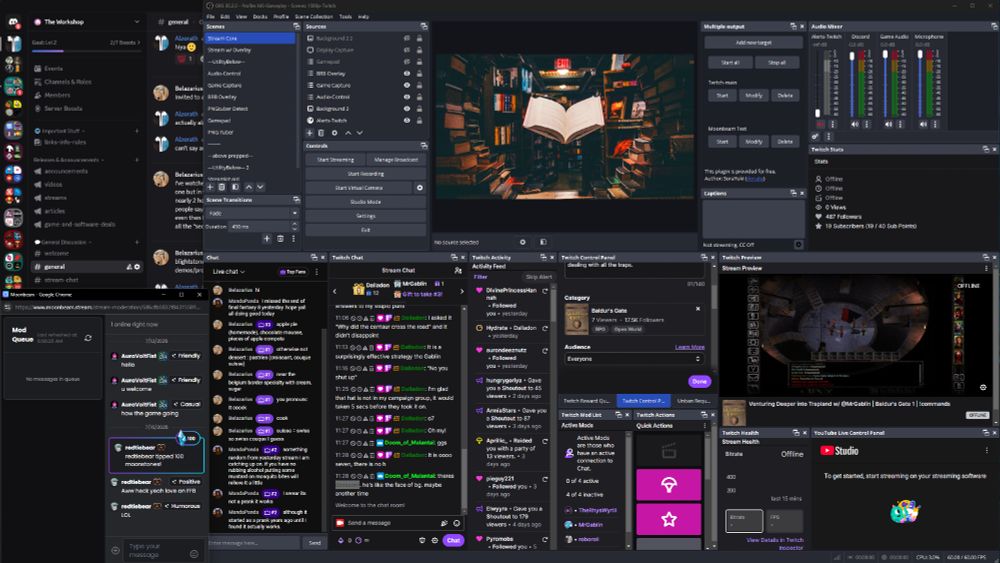This screenshot has height=563, width=1000.
Task: Enable Studio Mode
Action: [x=365, y=201]
